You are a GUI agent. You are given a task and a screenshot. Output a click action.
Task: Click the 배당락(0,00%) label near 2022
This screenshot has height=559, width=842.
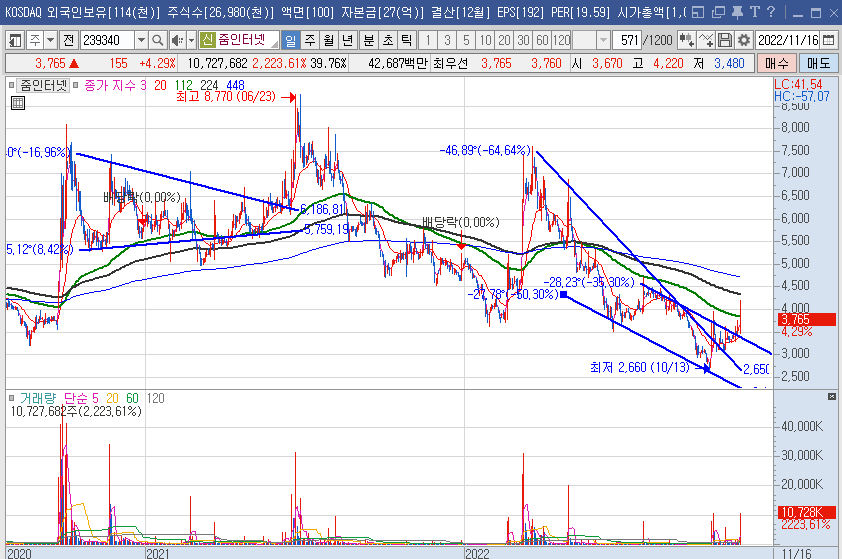461,222
